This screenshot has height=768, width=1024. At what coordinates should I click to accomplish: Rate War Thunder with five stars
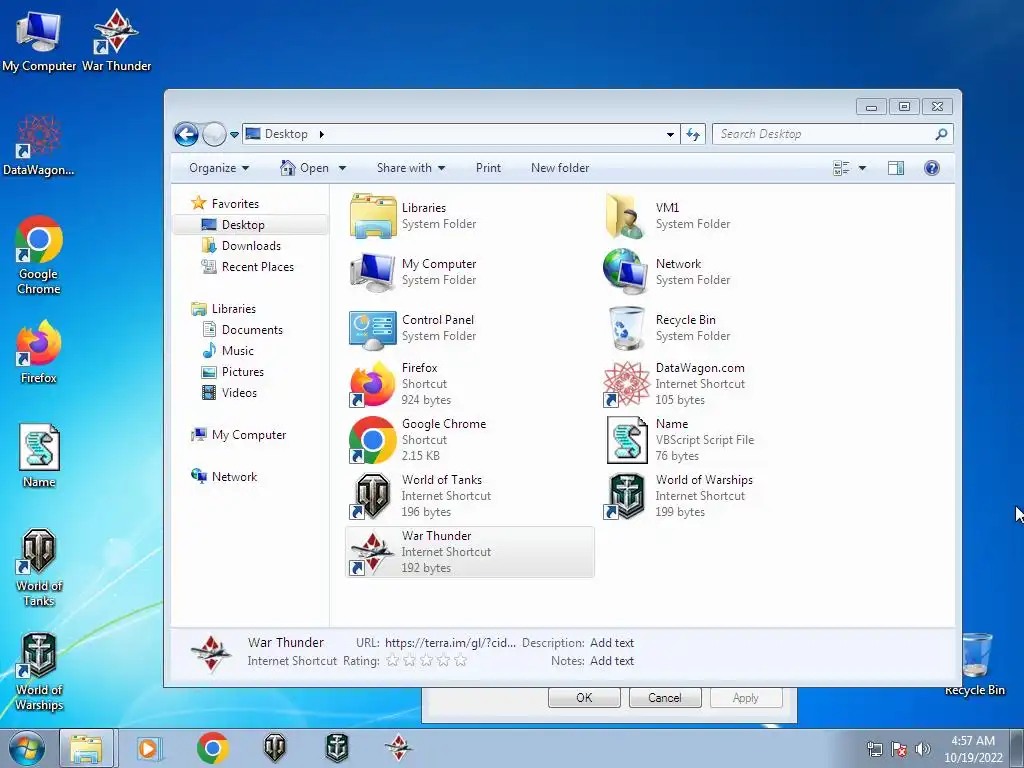pyautogui.click(x=460, y=661)
